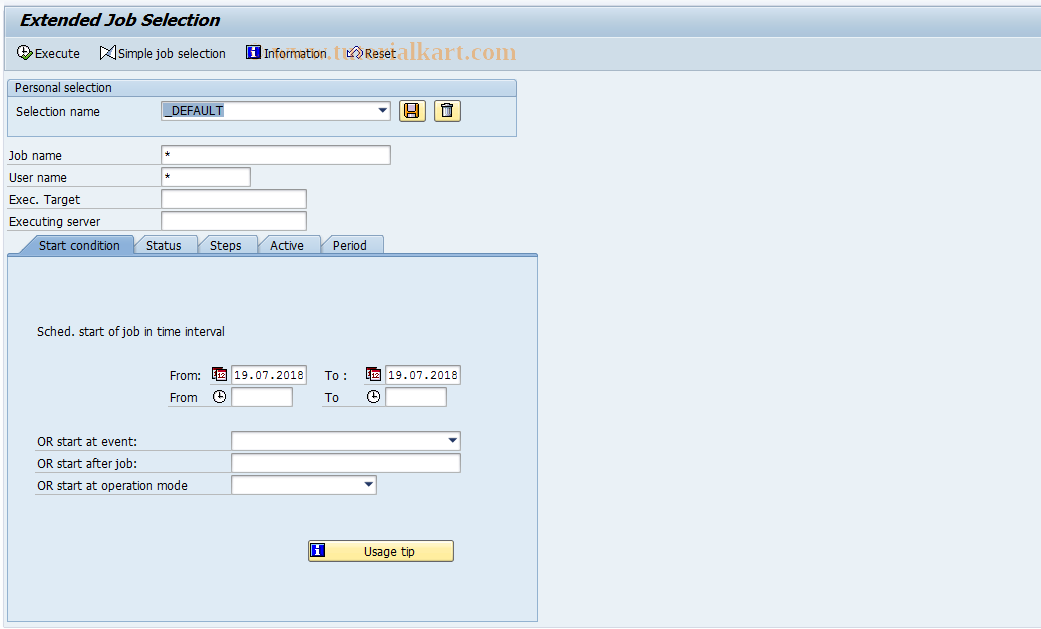
Task: Click the Sched. start of job text
Action: (131, 331)
